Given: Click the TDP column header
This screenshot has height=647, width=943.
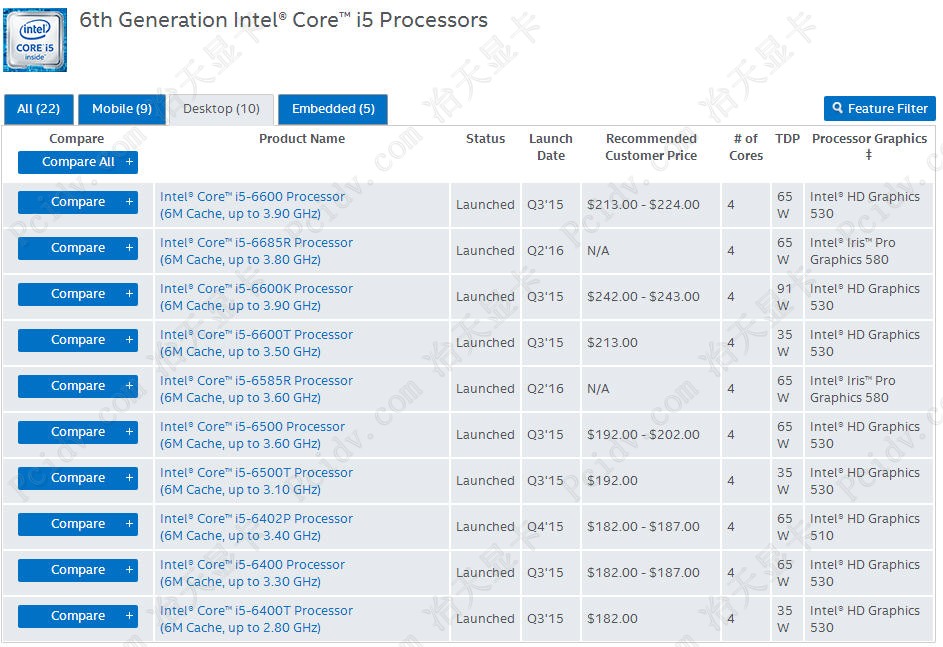Looking at the screenshot, I should click(787, 139).
